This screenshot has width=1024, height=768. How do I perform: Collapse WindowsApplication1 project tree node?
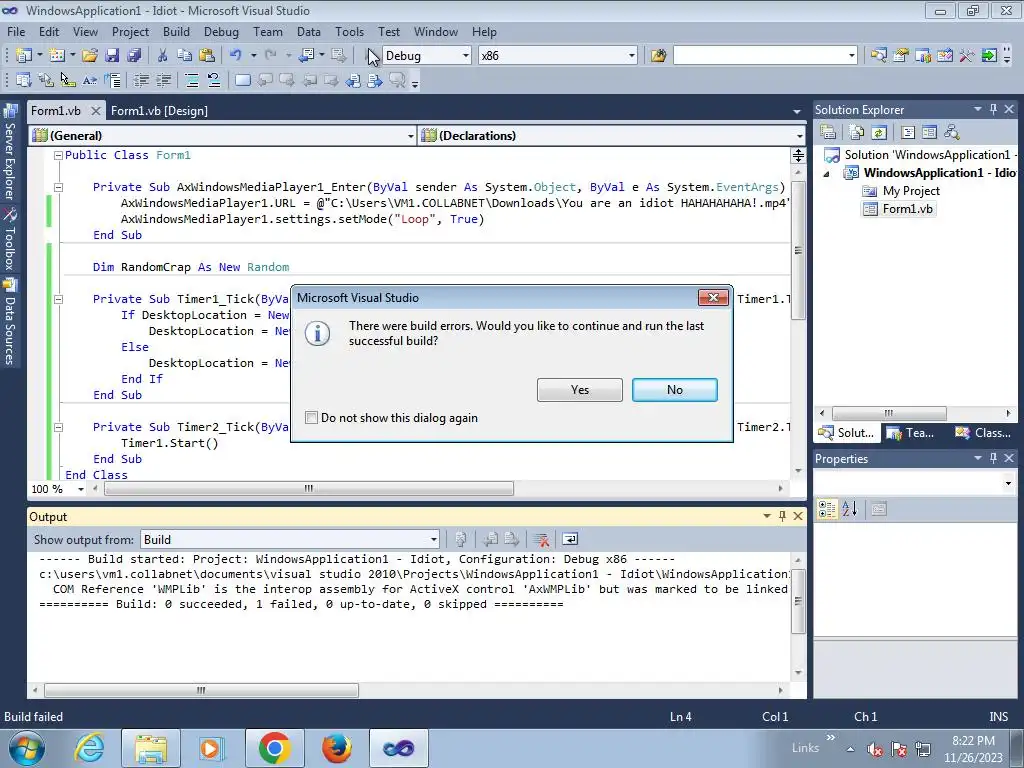pyautogui.click(x=826, y=174)
